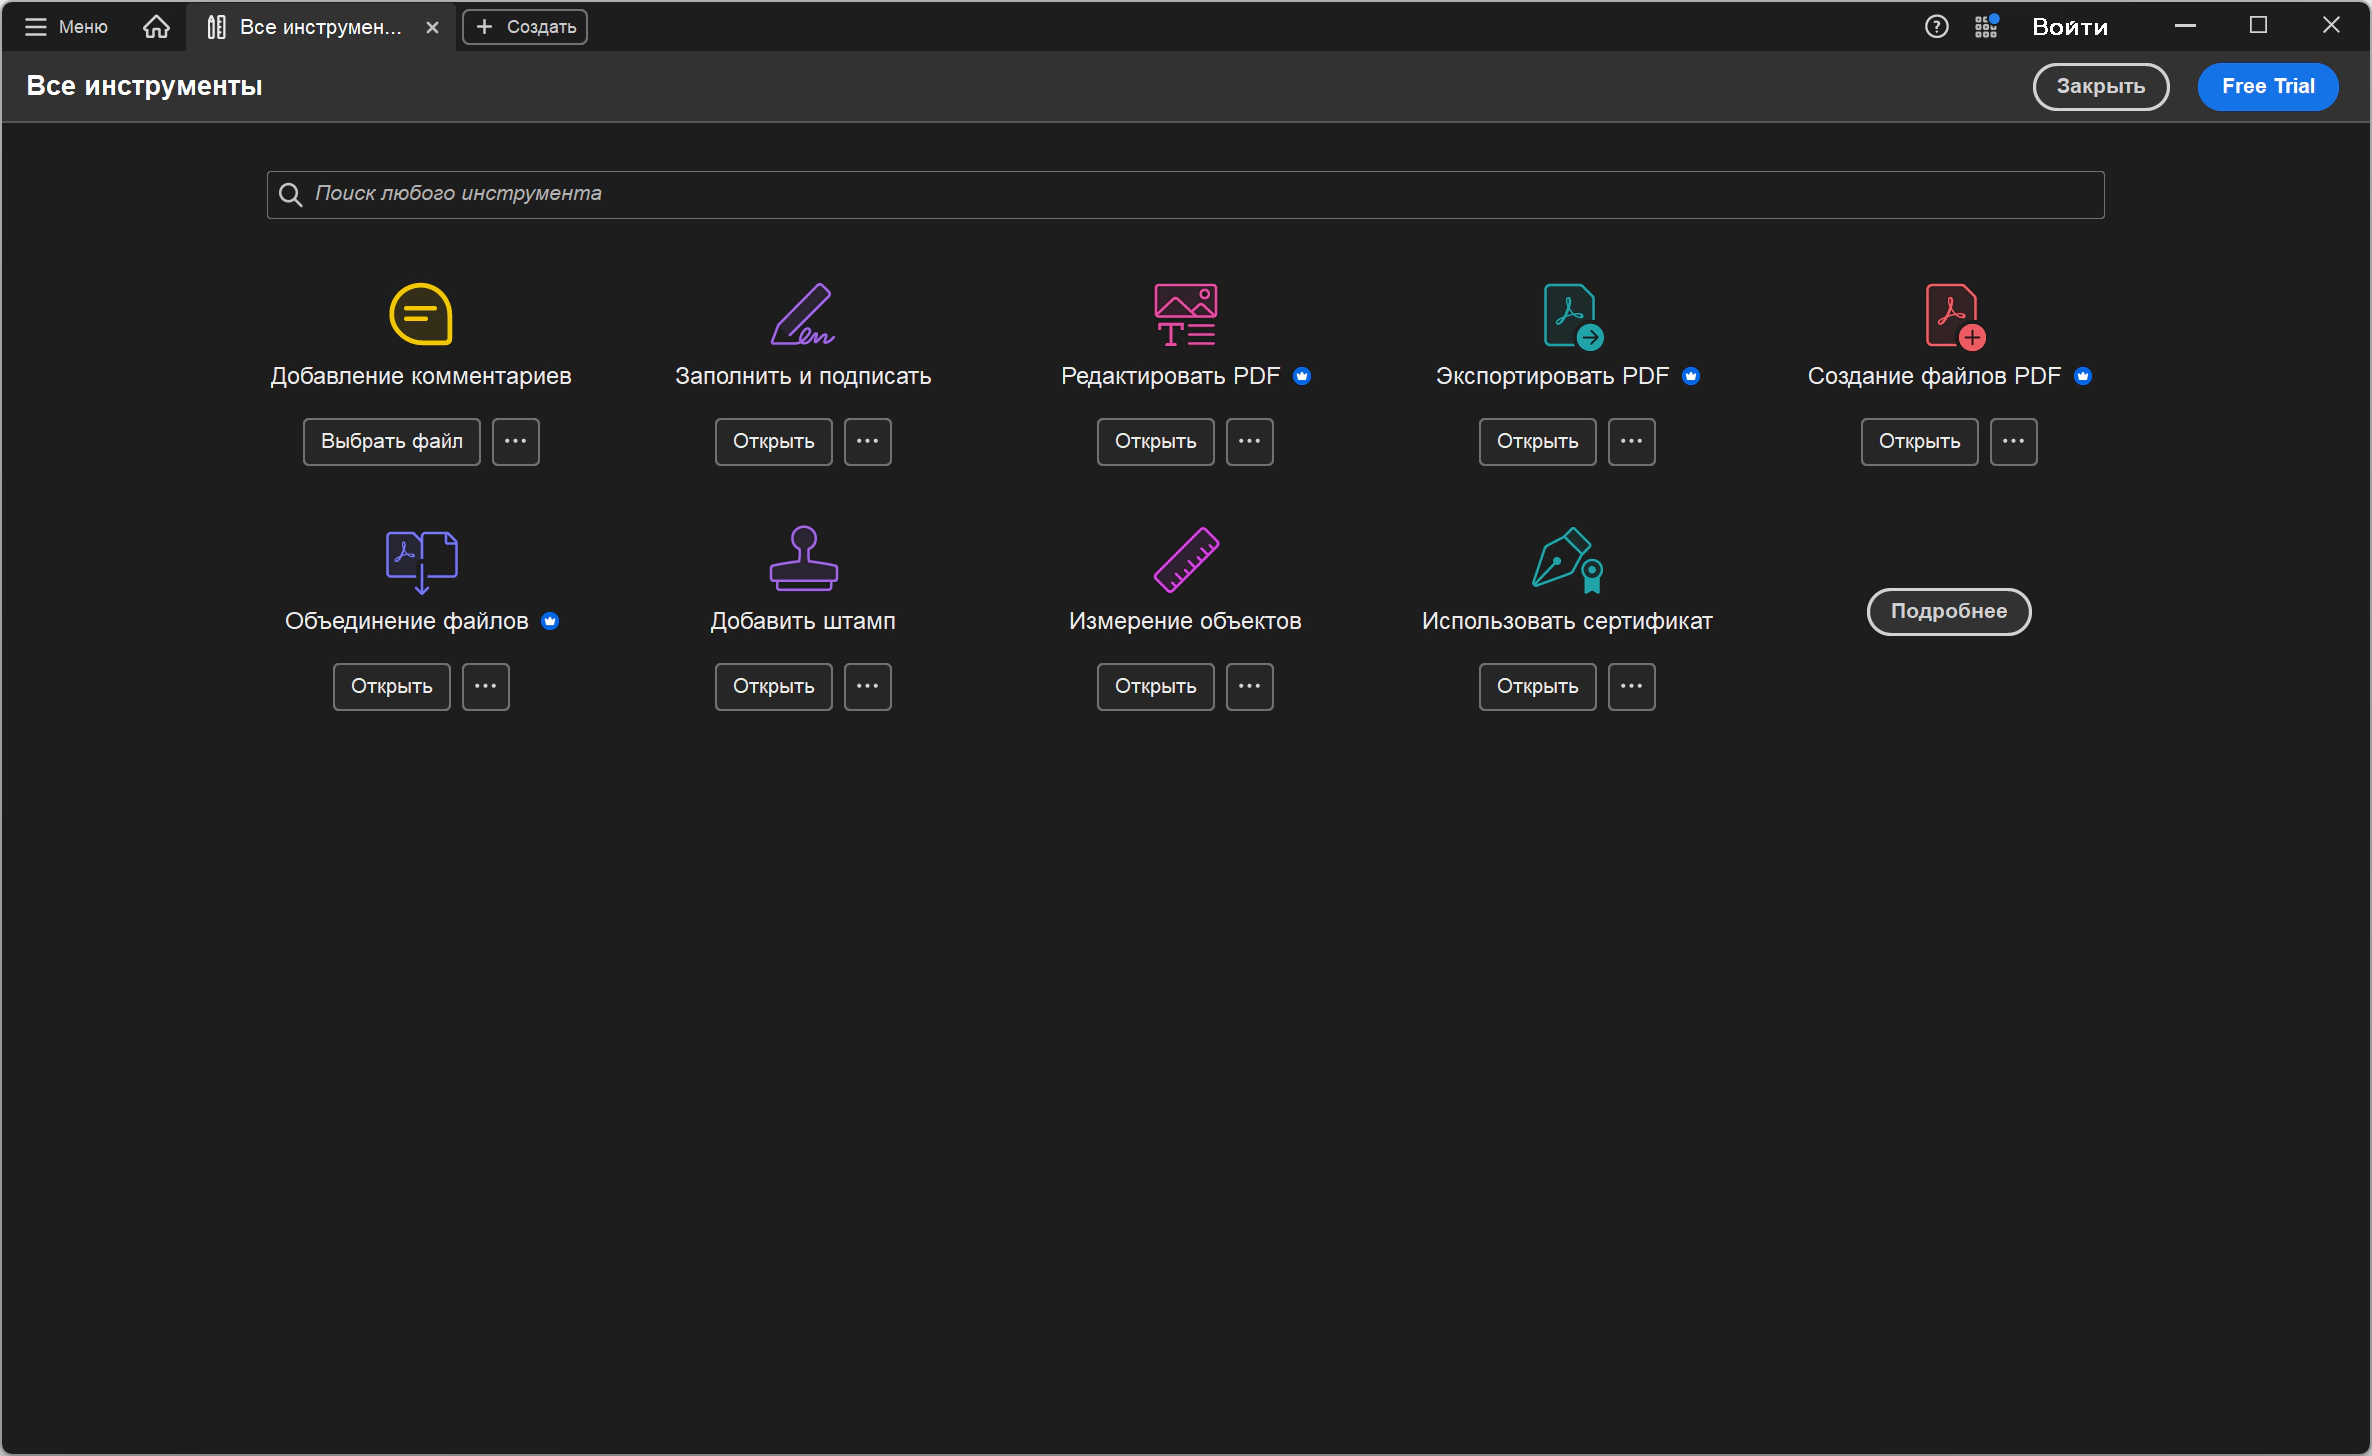Click the Free Trial button
This screenshot has width=2372, height=1456.
tap(2268, 86)
